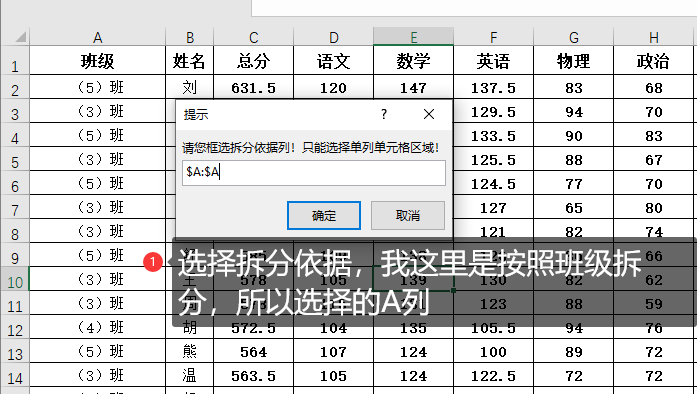
Task: Click the 英语 header cell
Action: pyautogui.click(x=493, y=61)
